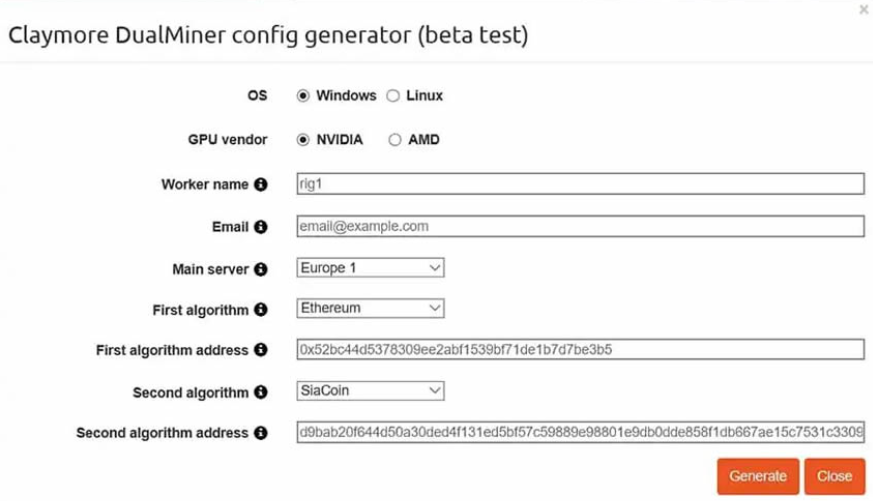This screenshot has height=501, width=873.
Task: Click the Main server info icon
Action: tap(261, 269)
